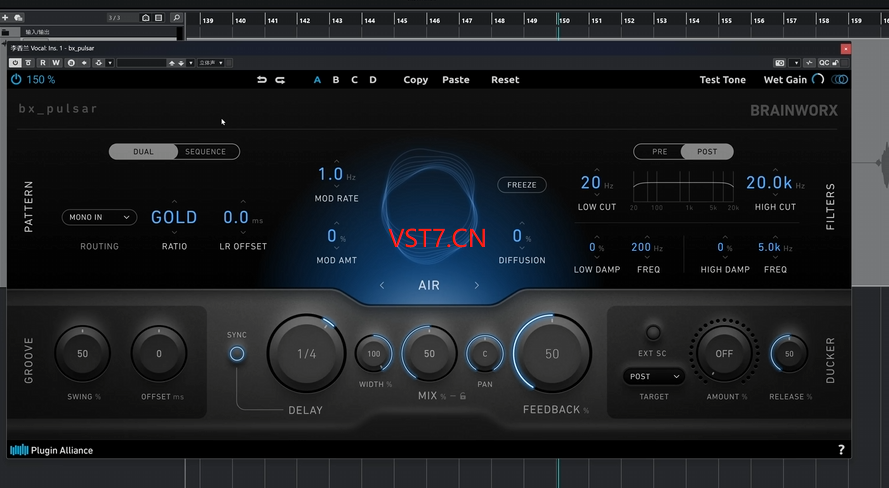Select preset slot A
889x488 pixels.
click(x=318, y=80)
